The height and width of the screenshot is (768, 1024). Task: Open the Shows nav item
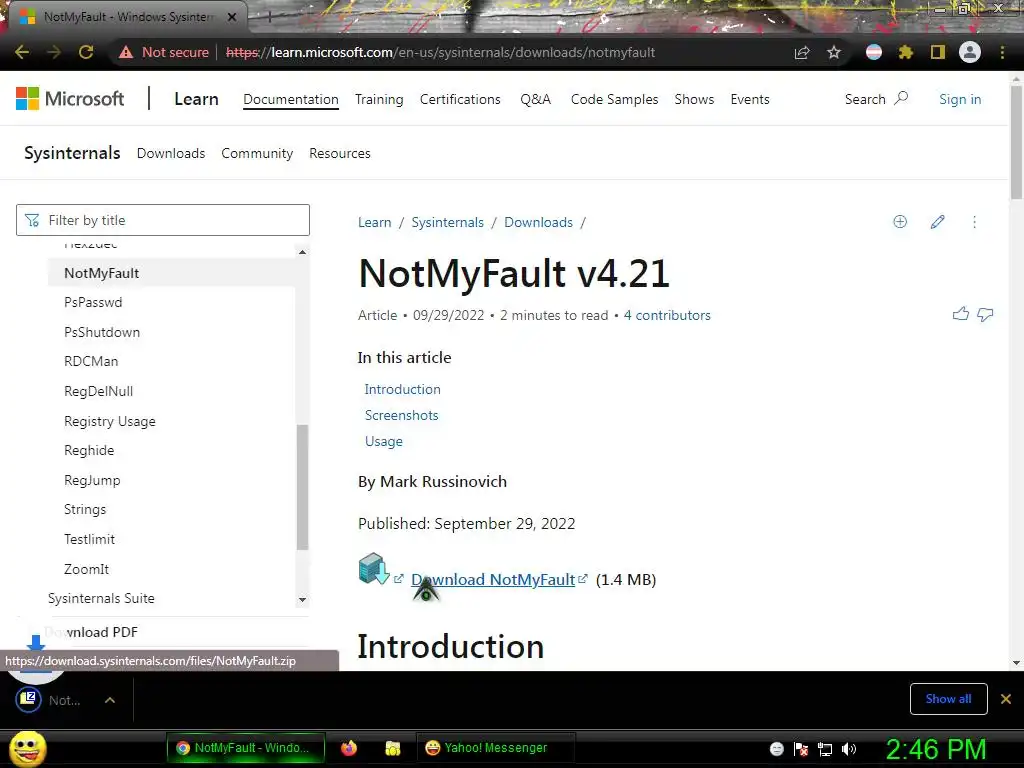[694, 99]
